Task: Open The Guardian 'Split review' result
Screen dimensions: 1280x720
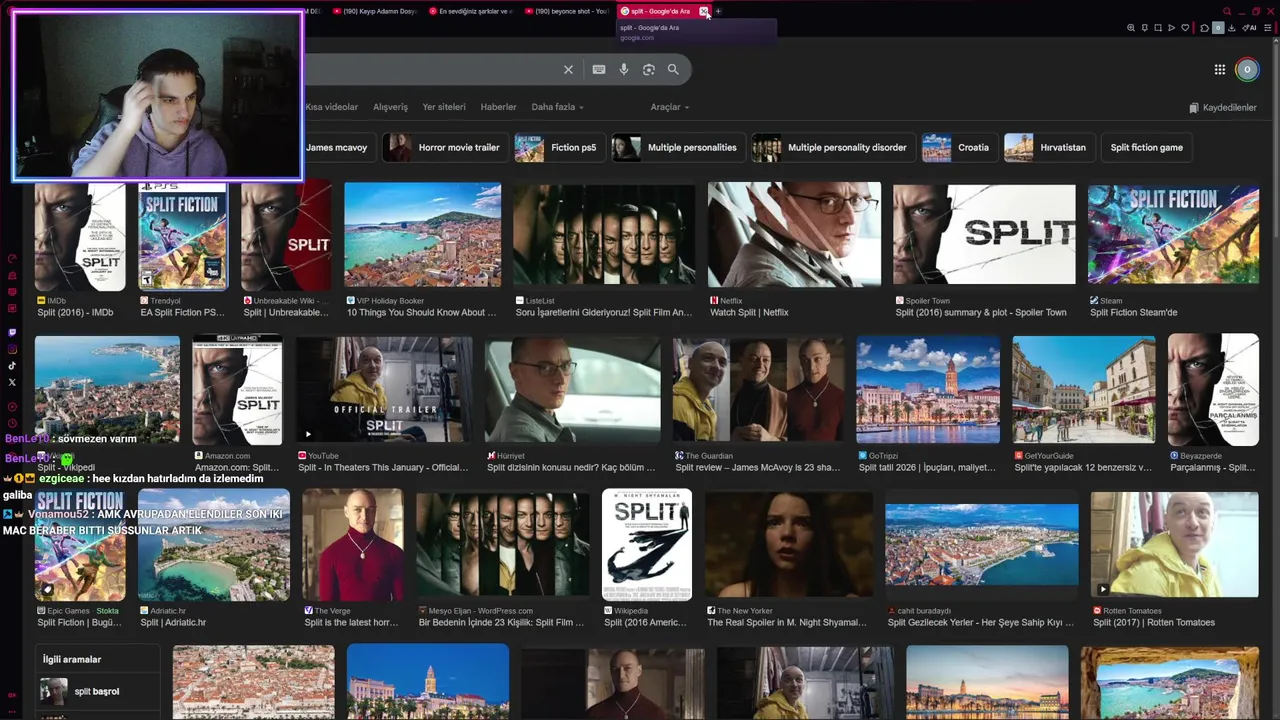Action: click(757, 468)
